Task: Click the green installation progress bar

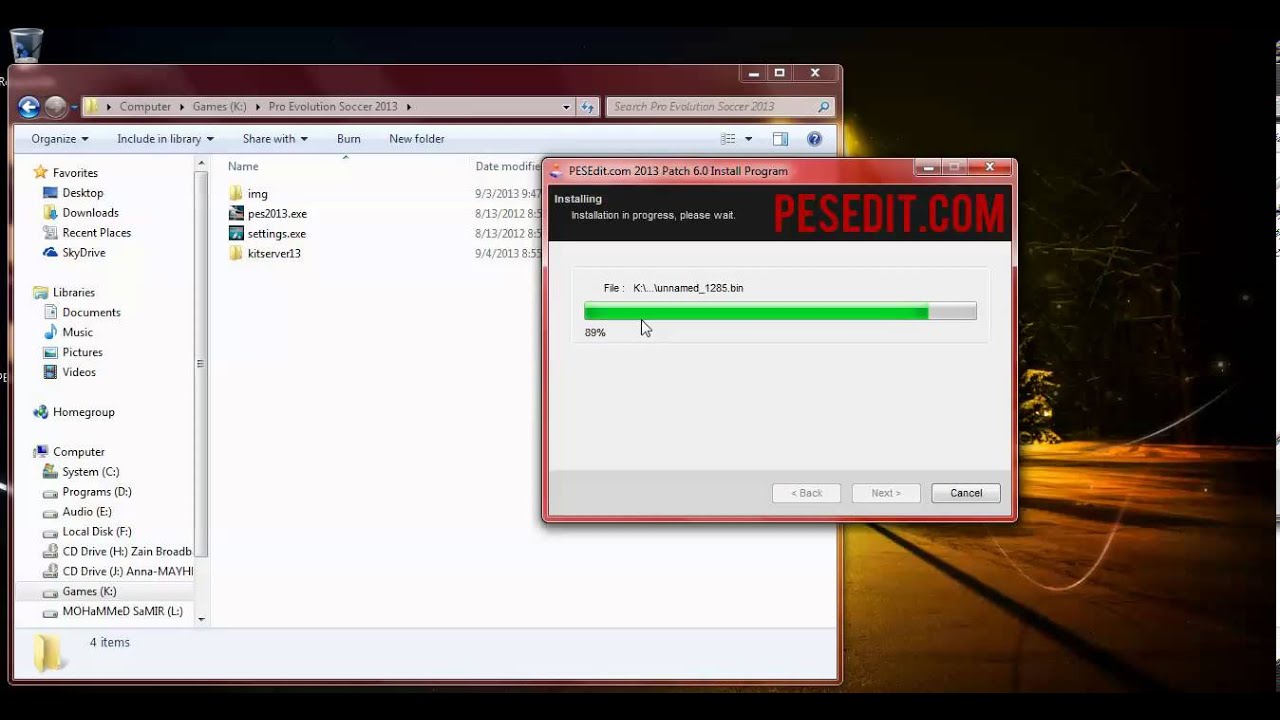Action: (x=780, y=312)
